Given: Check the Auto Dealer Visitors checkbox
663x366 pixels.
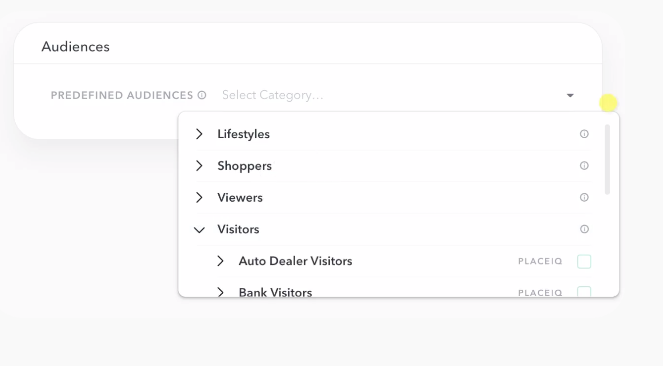Looking at the screenshot, I should click(x=584, y=262).
